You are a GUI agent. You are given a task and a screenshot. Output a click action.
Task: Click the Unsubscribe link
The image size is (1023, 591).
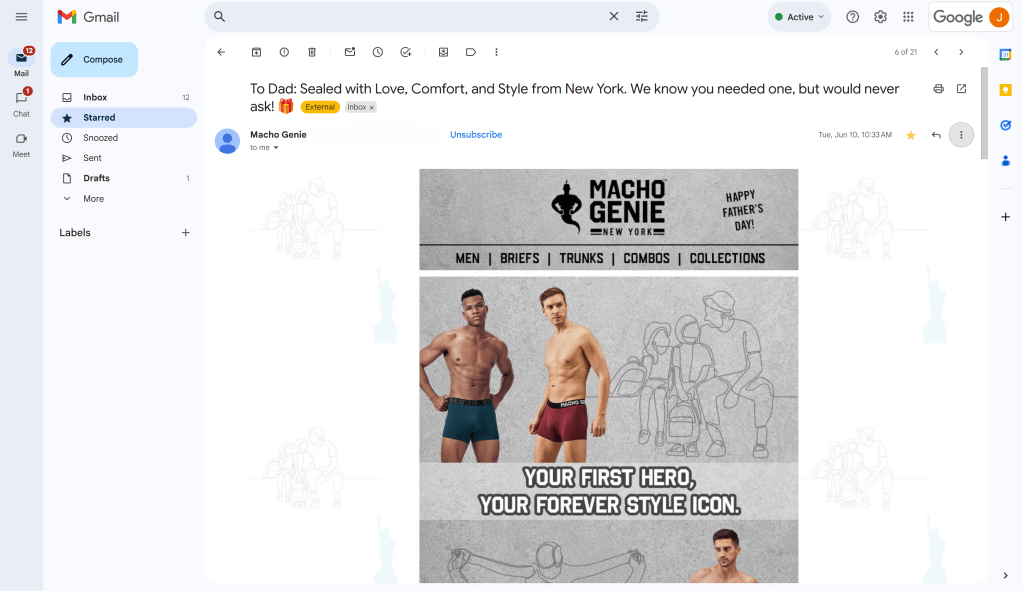point(476,135)
